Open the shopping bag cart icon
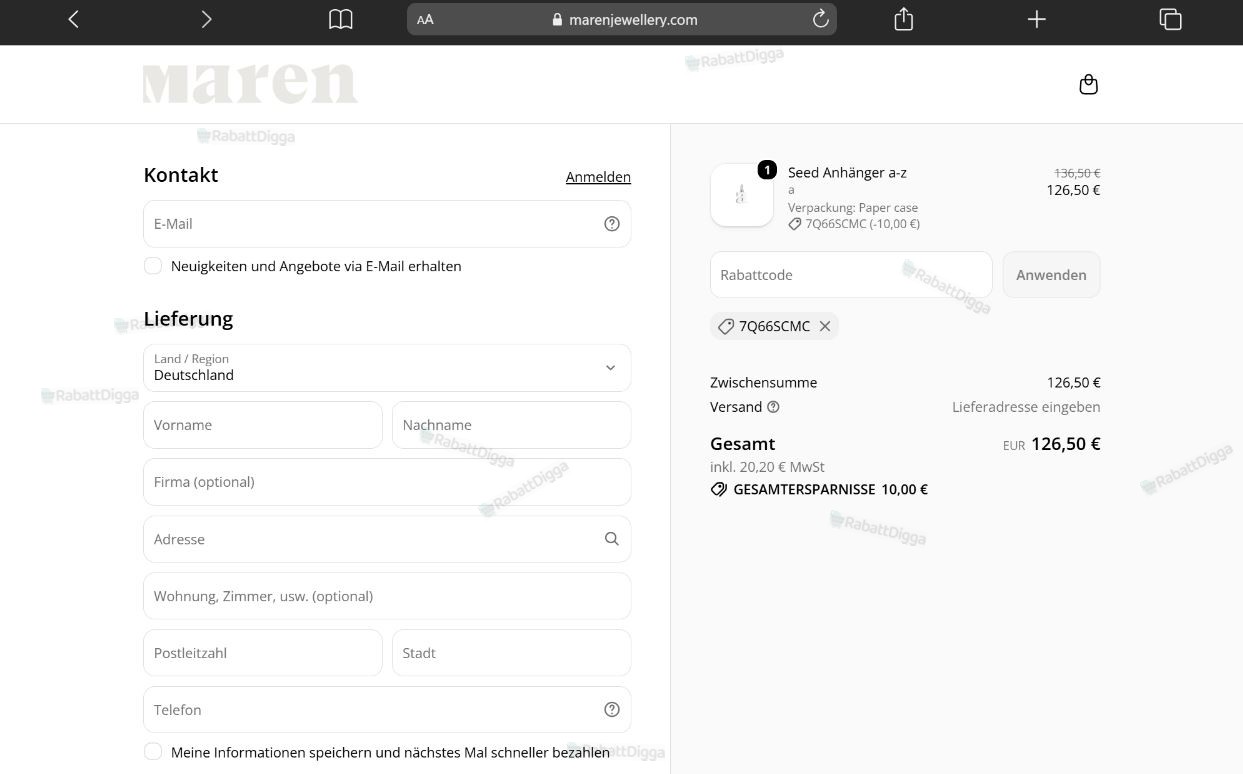The width and height of the screenshot is (1243, 774). point(1089,85)
